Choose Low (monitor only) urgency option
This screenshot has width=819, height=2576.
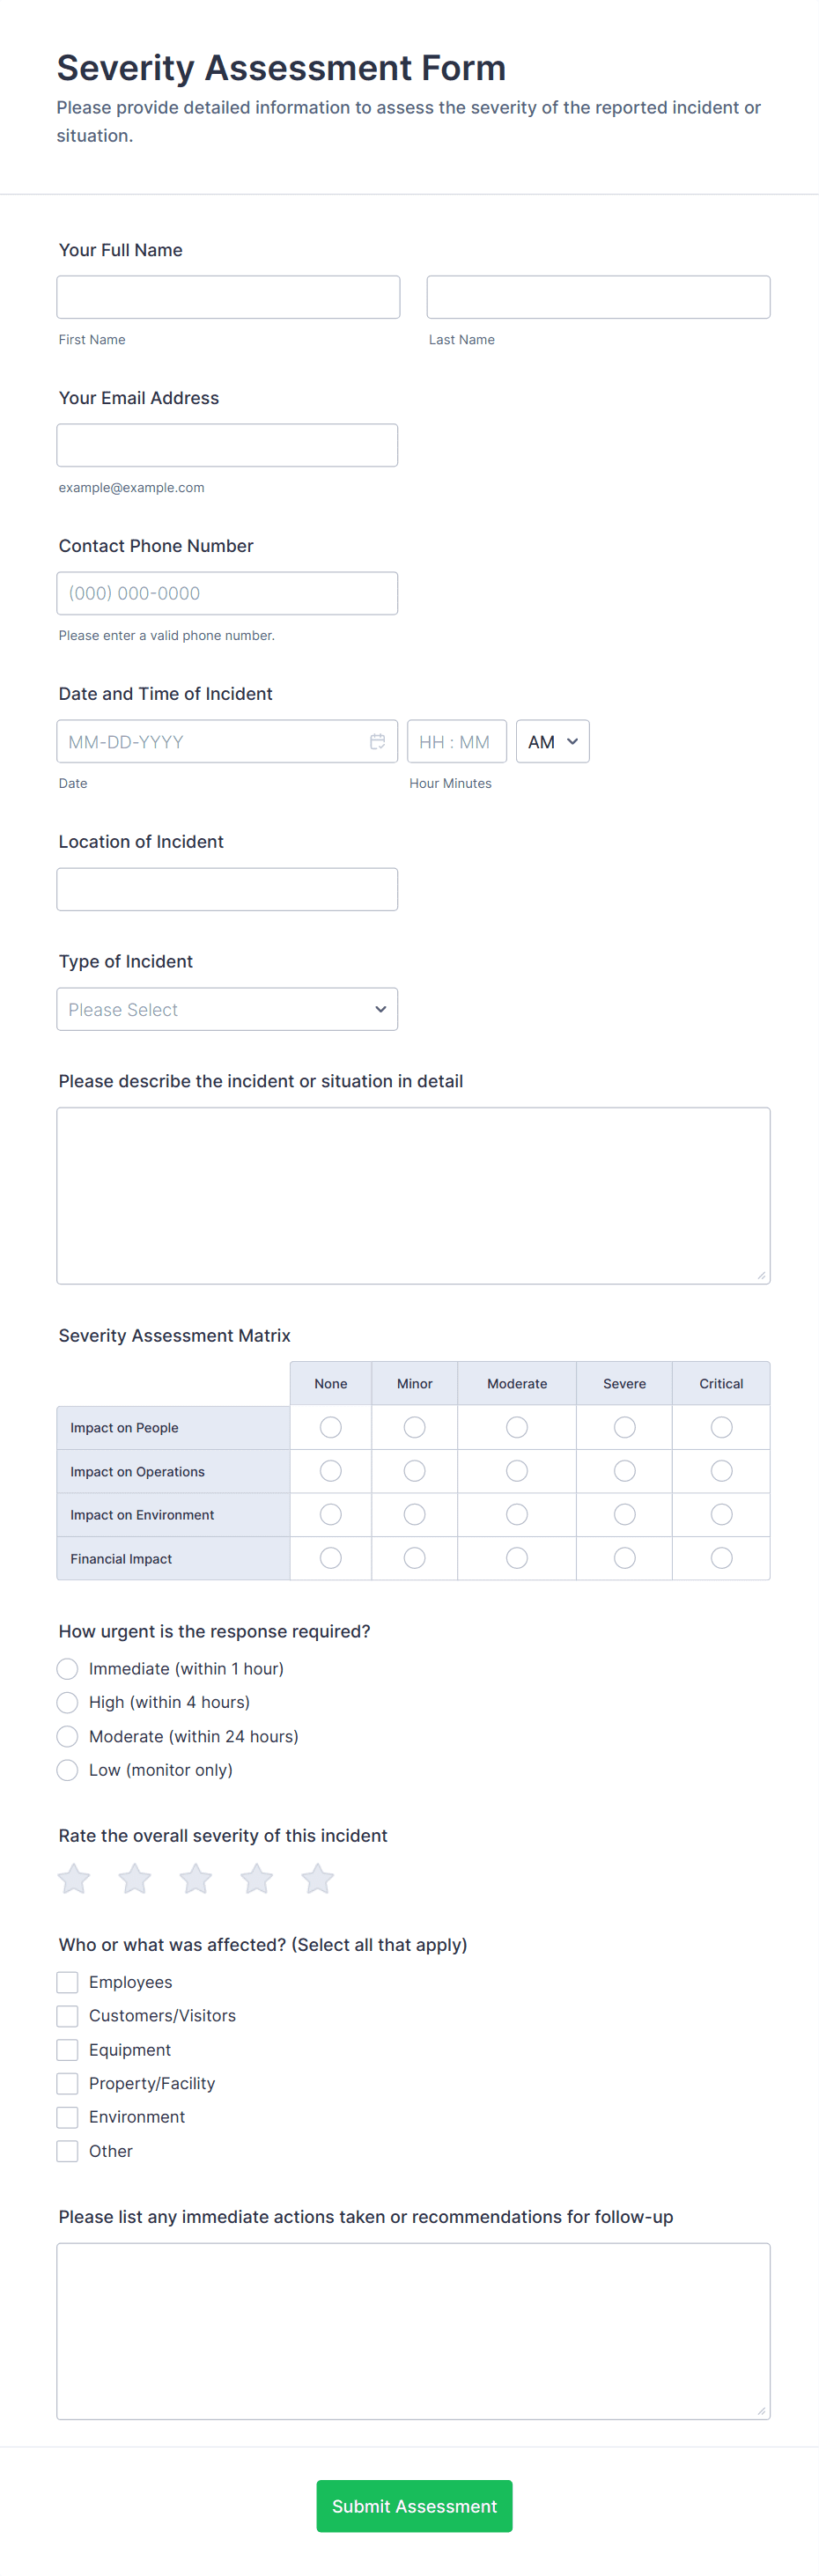68,1770
